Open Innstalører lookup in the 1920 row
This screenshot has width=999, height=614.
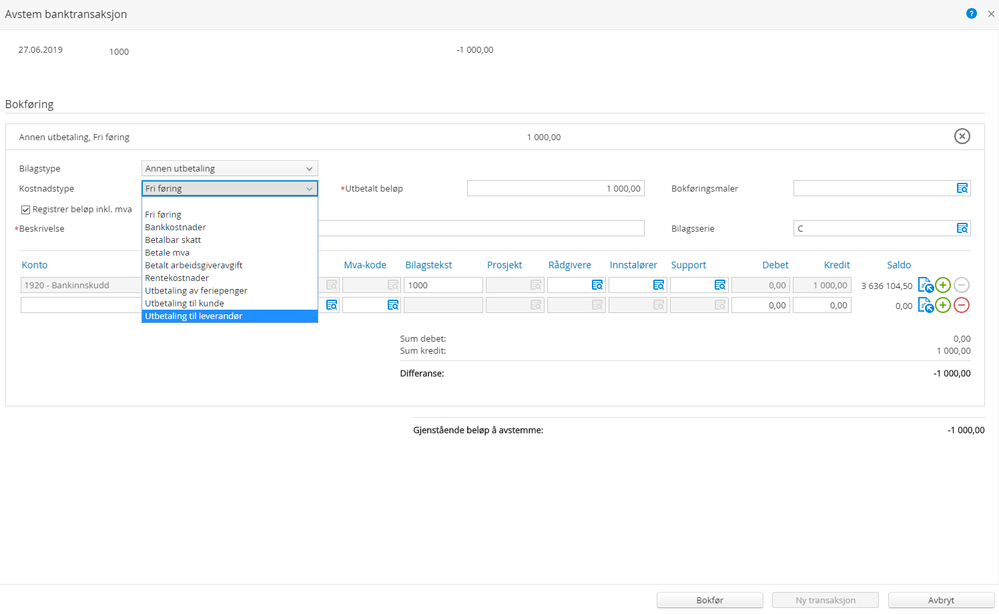click(658, 285)
